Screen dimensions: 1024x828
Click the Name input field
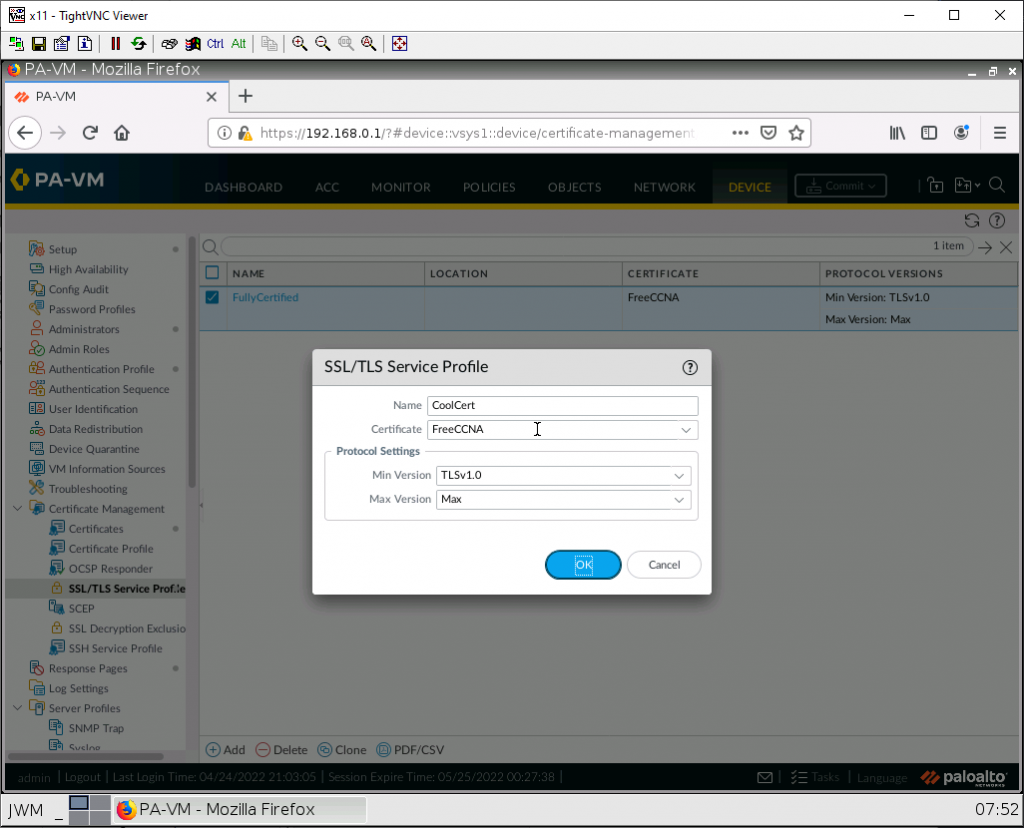[x=561, y=406]
